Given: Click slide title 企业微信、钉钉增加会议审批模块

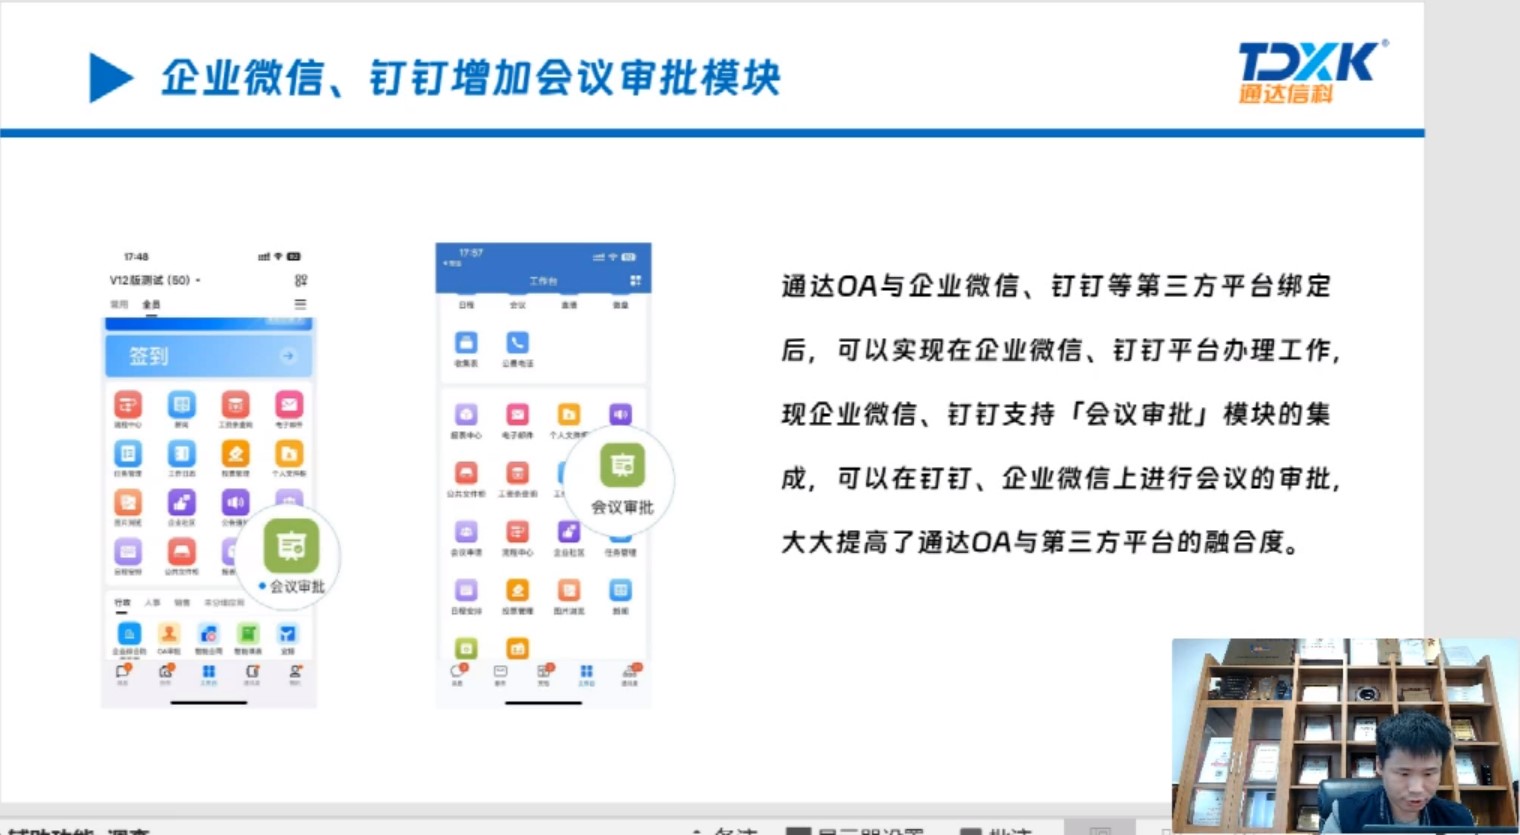Looking at the screenshot, I should click(x=471, y=78).
